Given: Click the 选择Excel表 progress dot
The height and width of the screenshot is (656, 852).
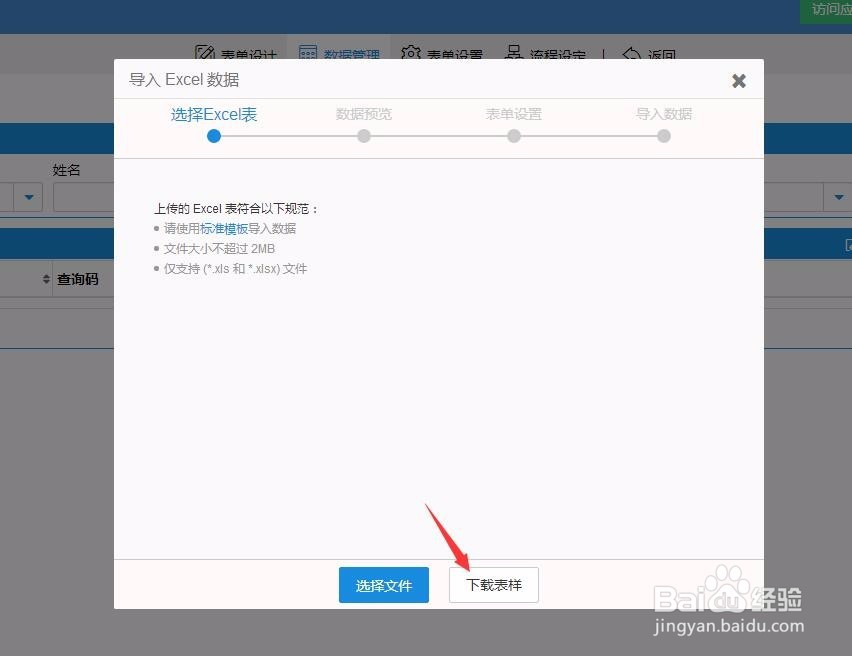Looking at the screenshot, I should 213,136.
